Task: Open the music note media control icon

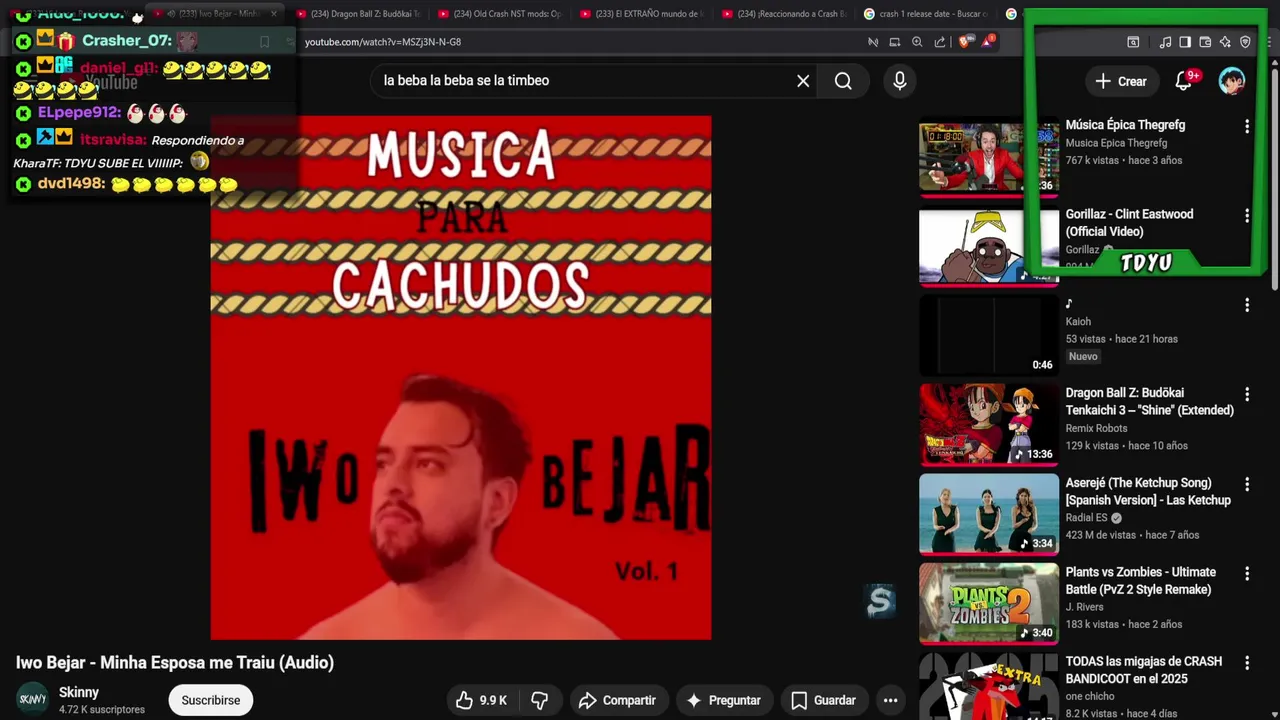Action: tap(1165, 42)
